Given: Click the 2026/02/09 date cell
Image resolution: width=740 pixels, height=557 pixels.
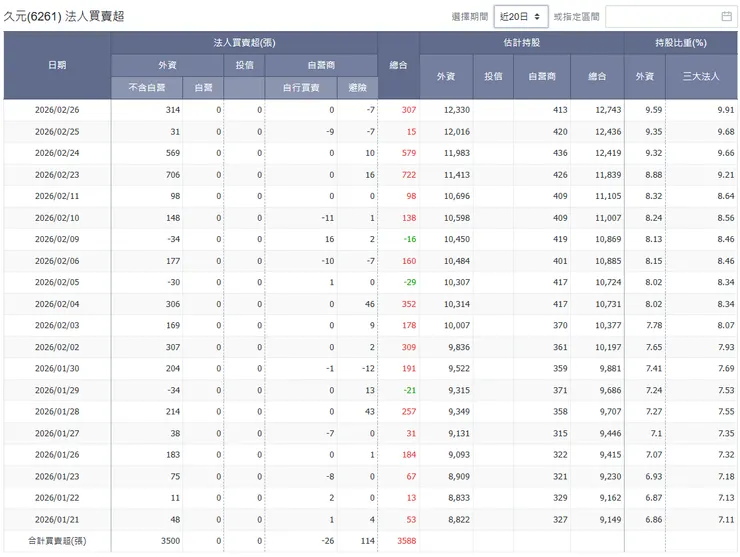Looking at the screenshot, I should 57,239.
